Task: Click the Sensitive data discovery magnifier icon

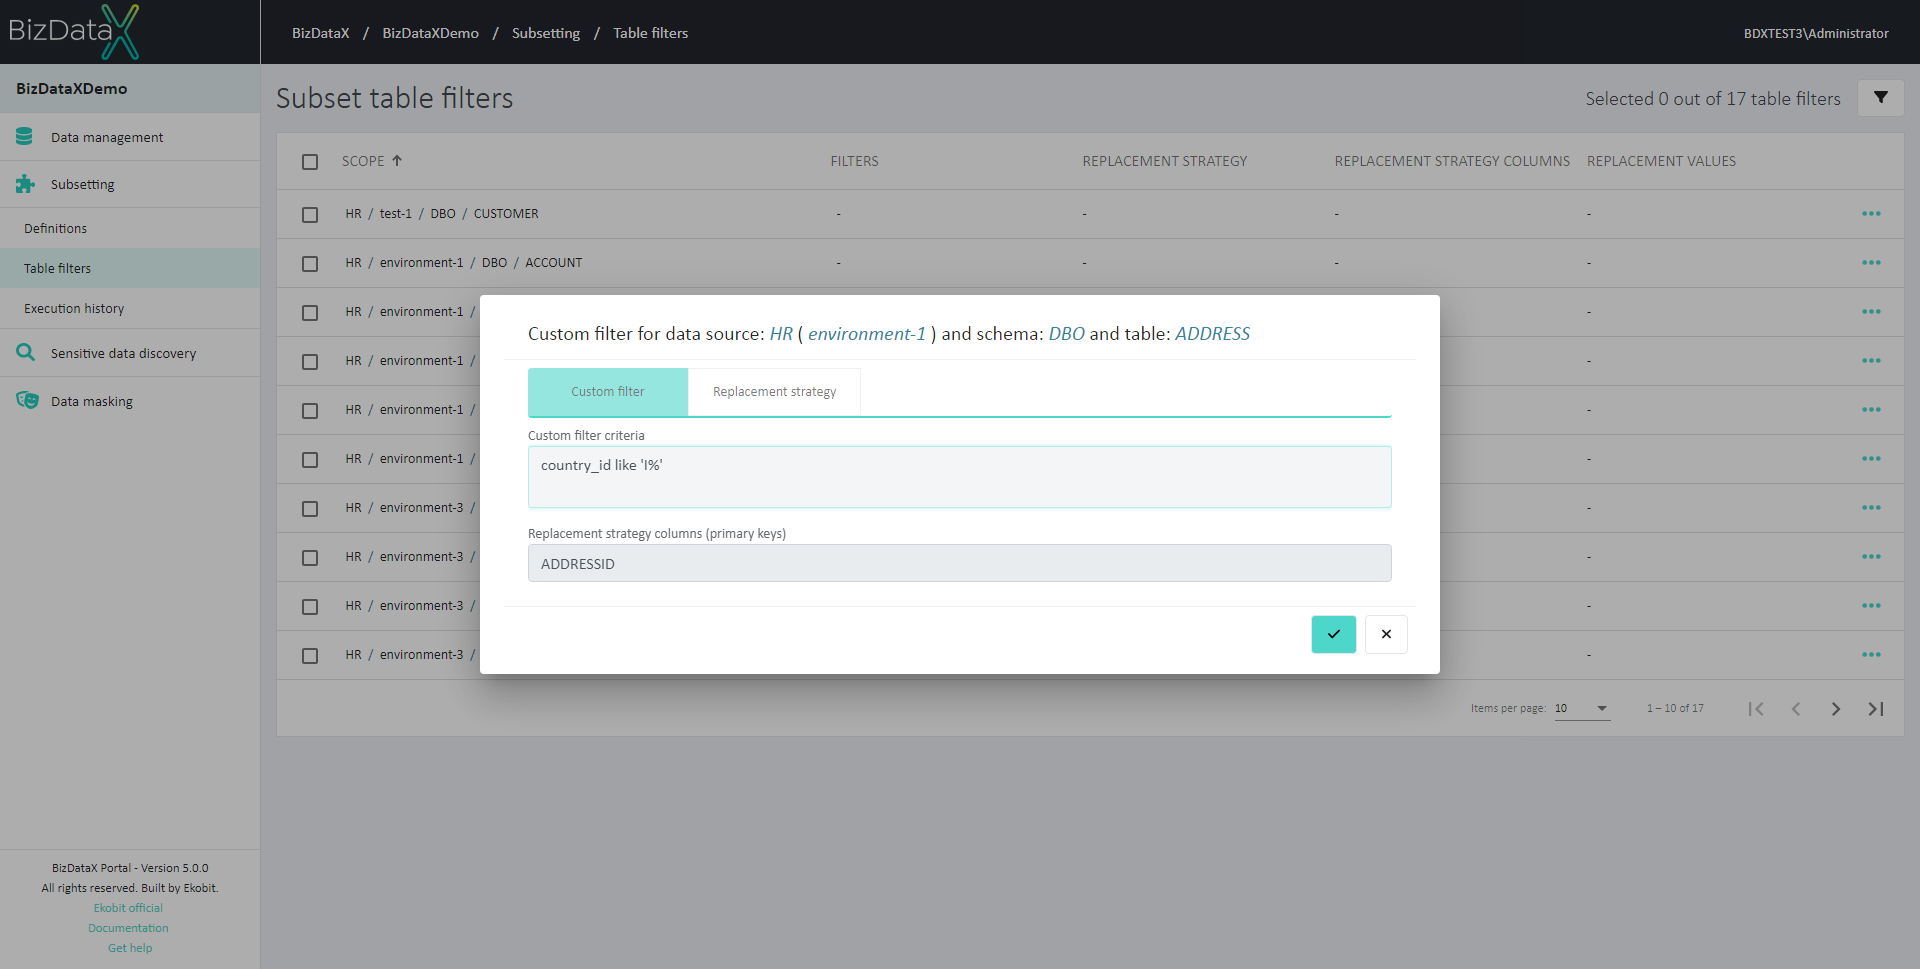Action: click(25, 353)
